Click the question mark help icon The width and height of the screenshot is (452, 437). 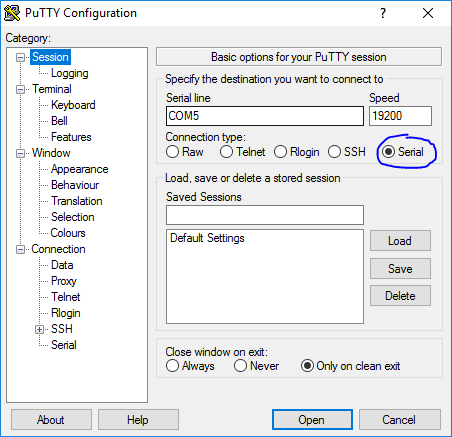(383, 13)
